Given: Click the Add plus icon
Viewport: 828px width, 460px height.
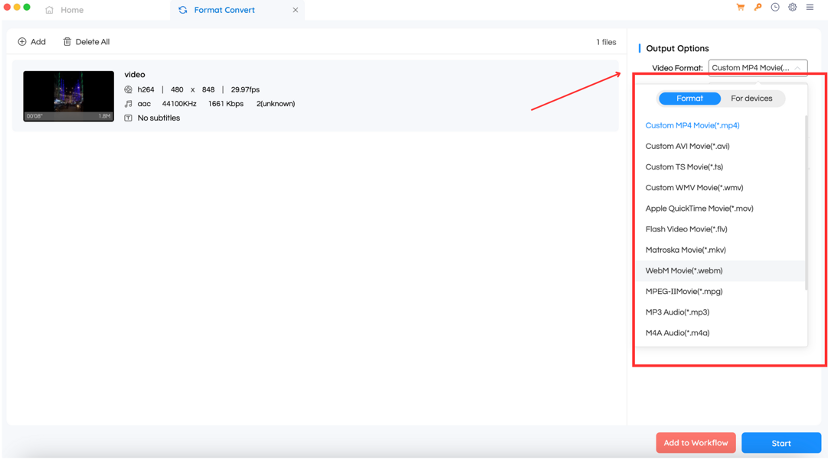Looking at the screenshot, I should coord(23,42).
